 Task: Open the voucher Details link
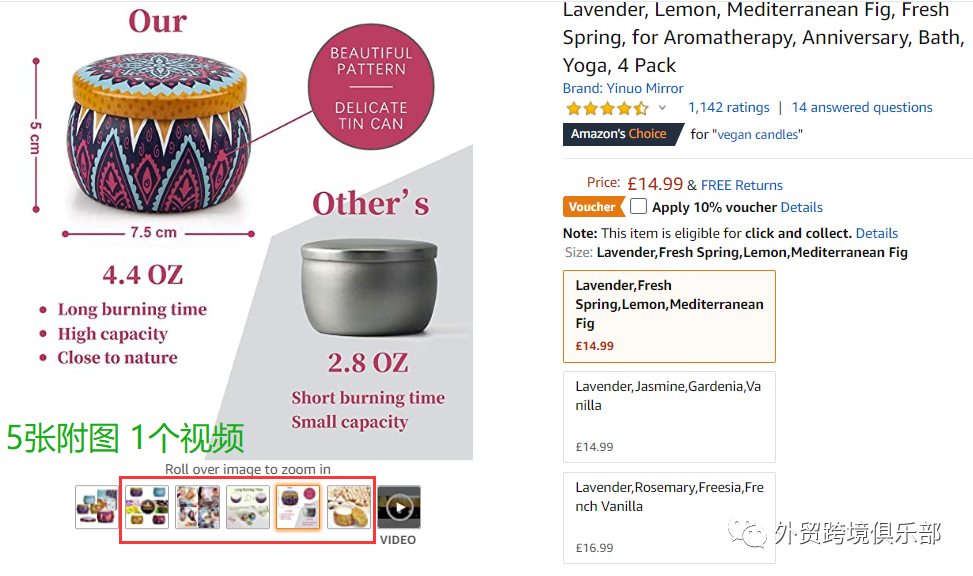pyautogui.click(x=802, y=207)
